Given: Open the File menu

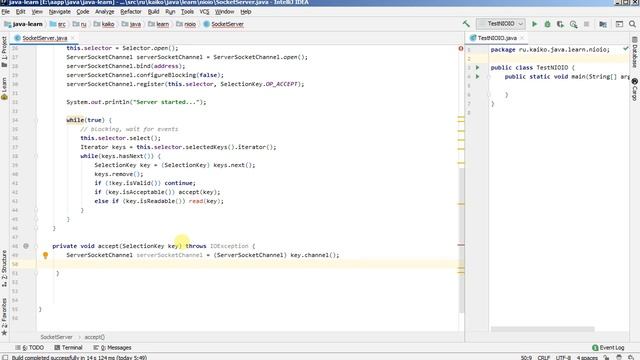Looking at the screenshot, I should [6, 11].
